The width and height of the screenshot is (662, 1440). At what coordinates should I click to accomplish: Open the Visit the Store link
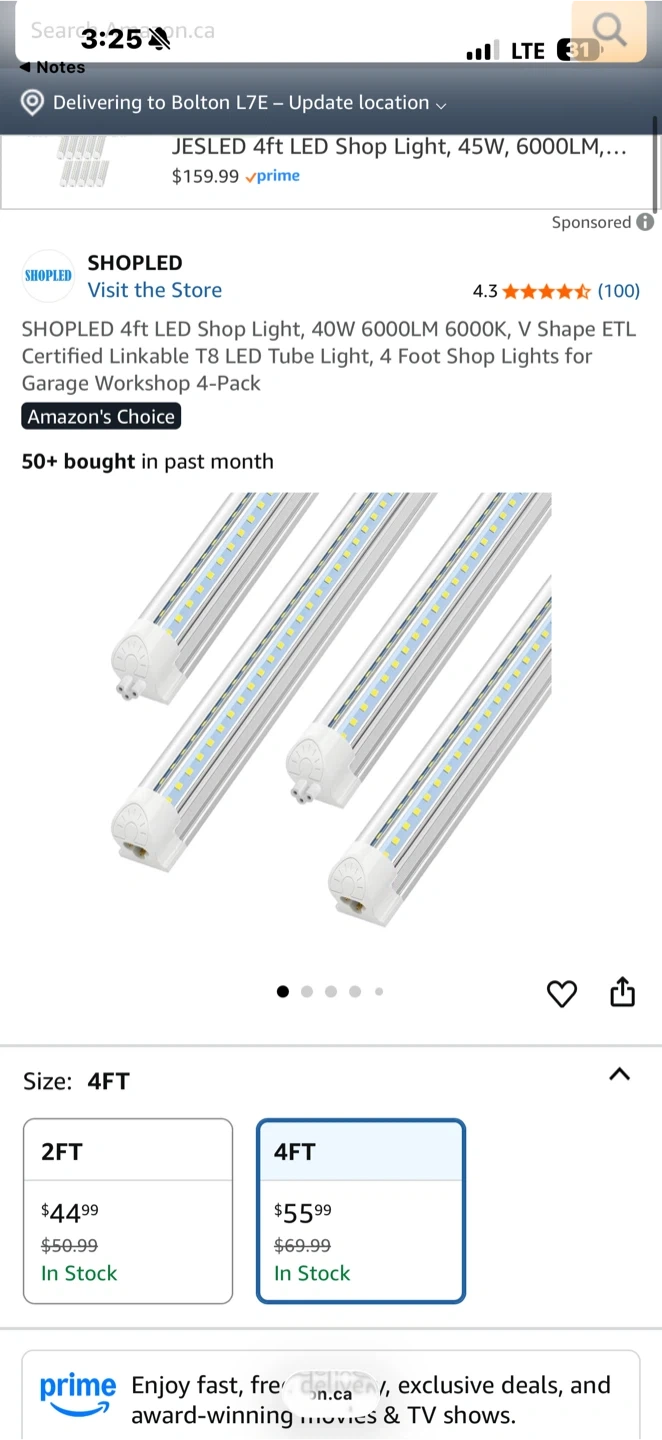pyautogui.click(x=155, y=290)
